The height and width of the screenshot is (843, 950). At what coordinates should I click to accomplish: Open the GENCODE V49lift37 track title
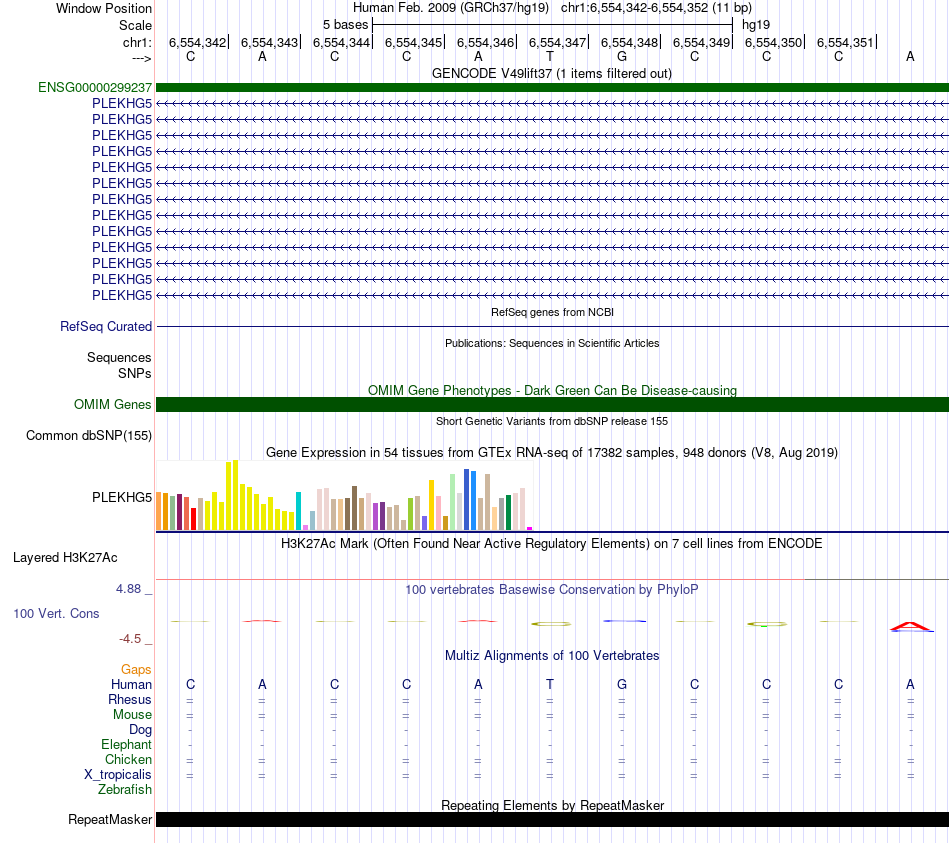551,73
